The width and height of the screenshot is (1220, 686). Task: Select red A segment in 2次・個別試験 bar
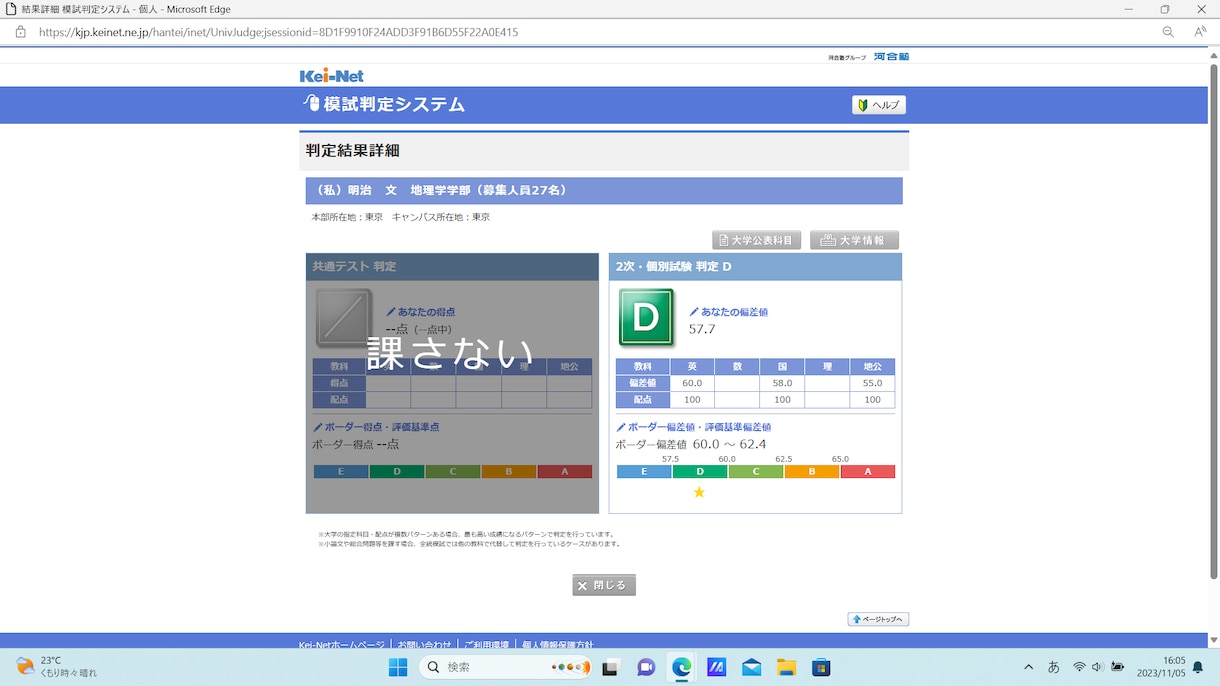point(868,472)
